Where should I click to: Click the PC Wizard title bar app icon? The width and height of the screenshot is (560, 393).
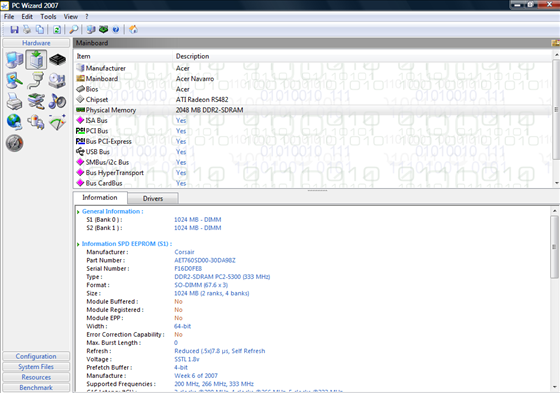[x=5, y=5]
